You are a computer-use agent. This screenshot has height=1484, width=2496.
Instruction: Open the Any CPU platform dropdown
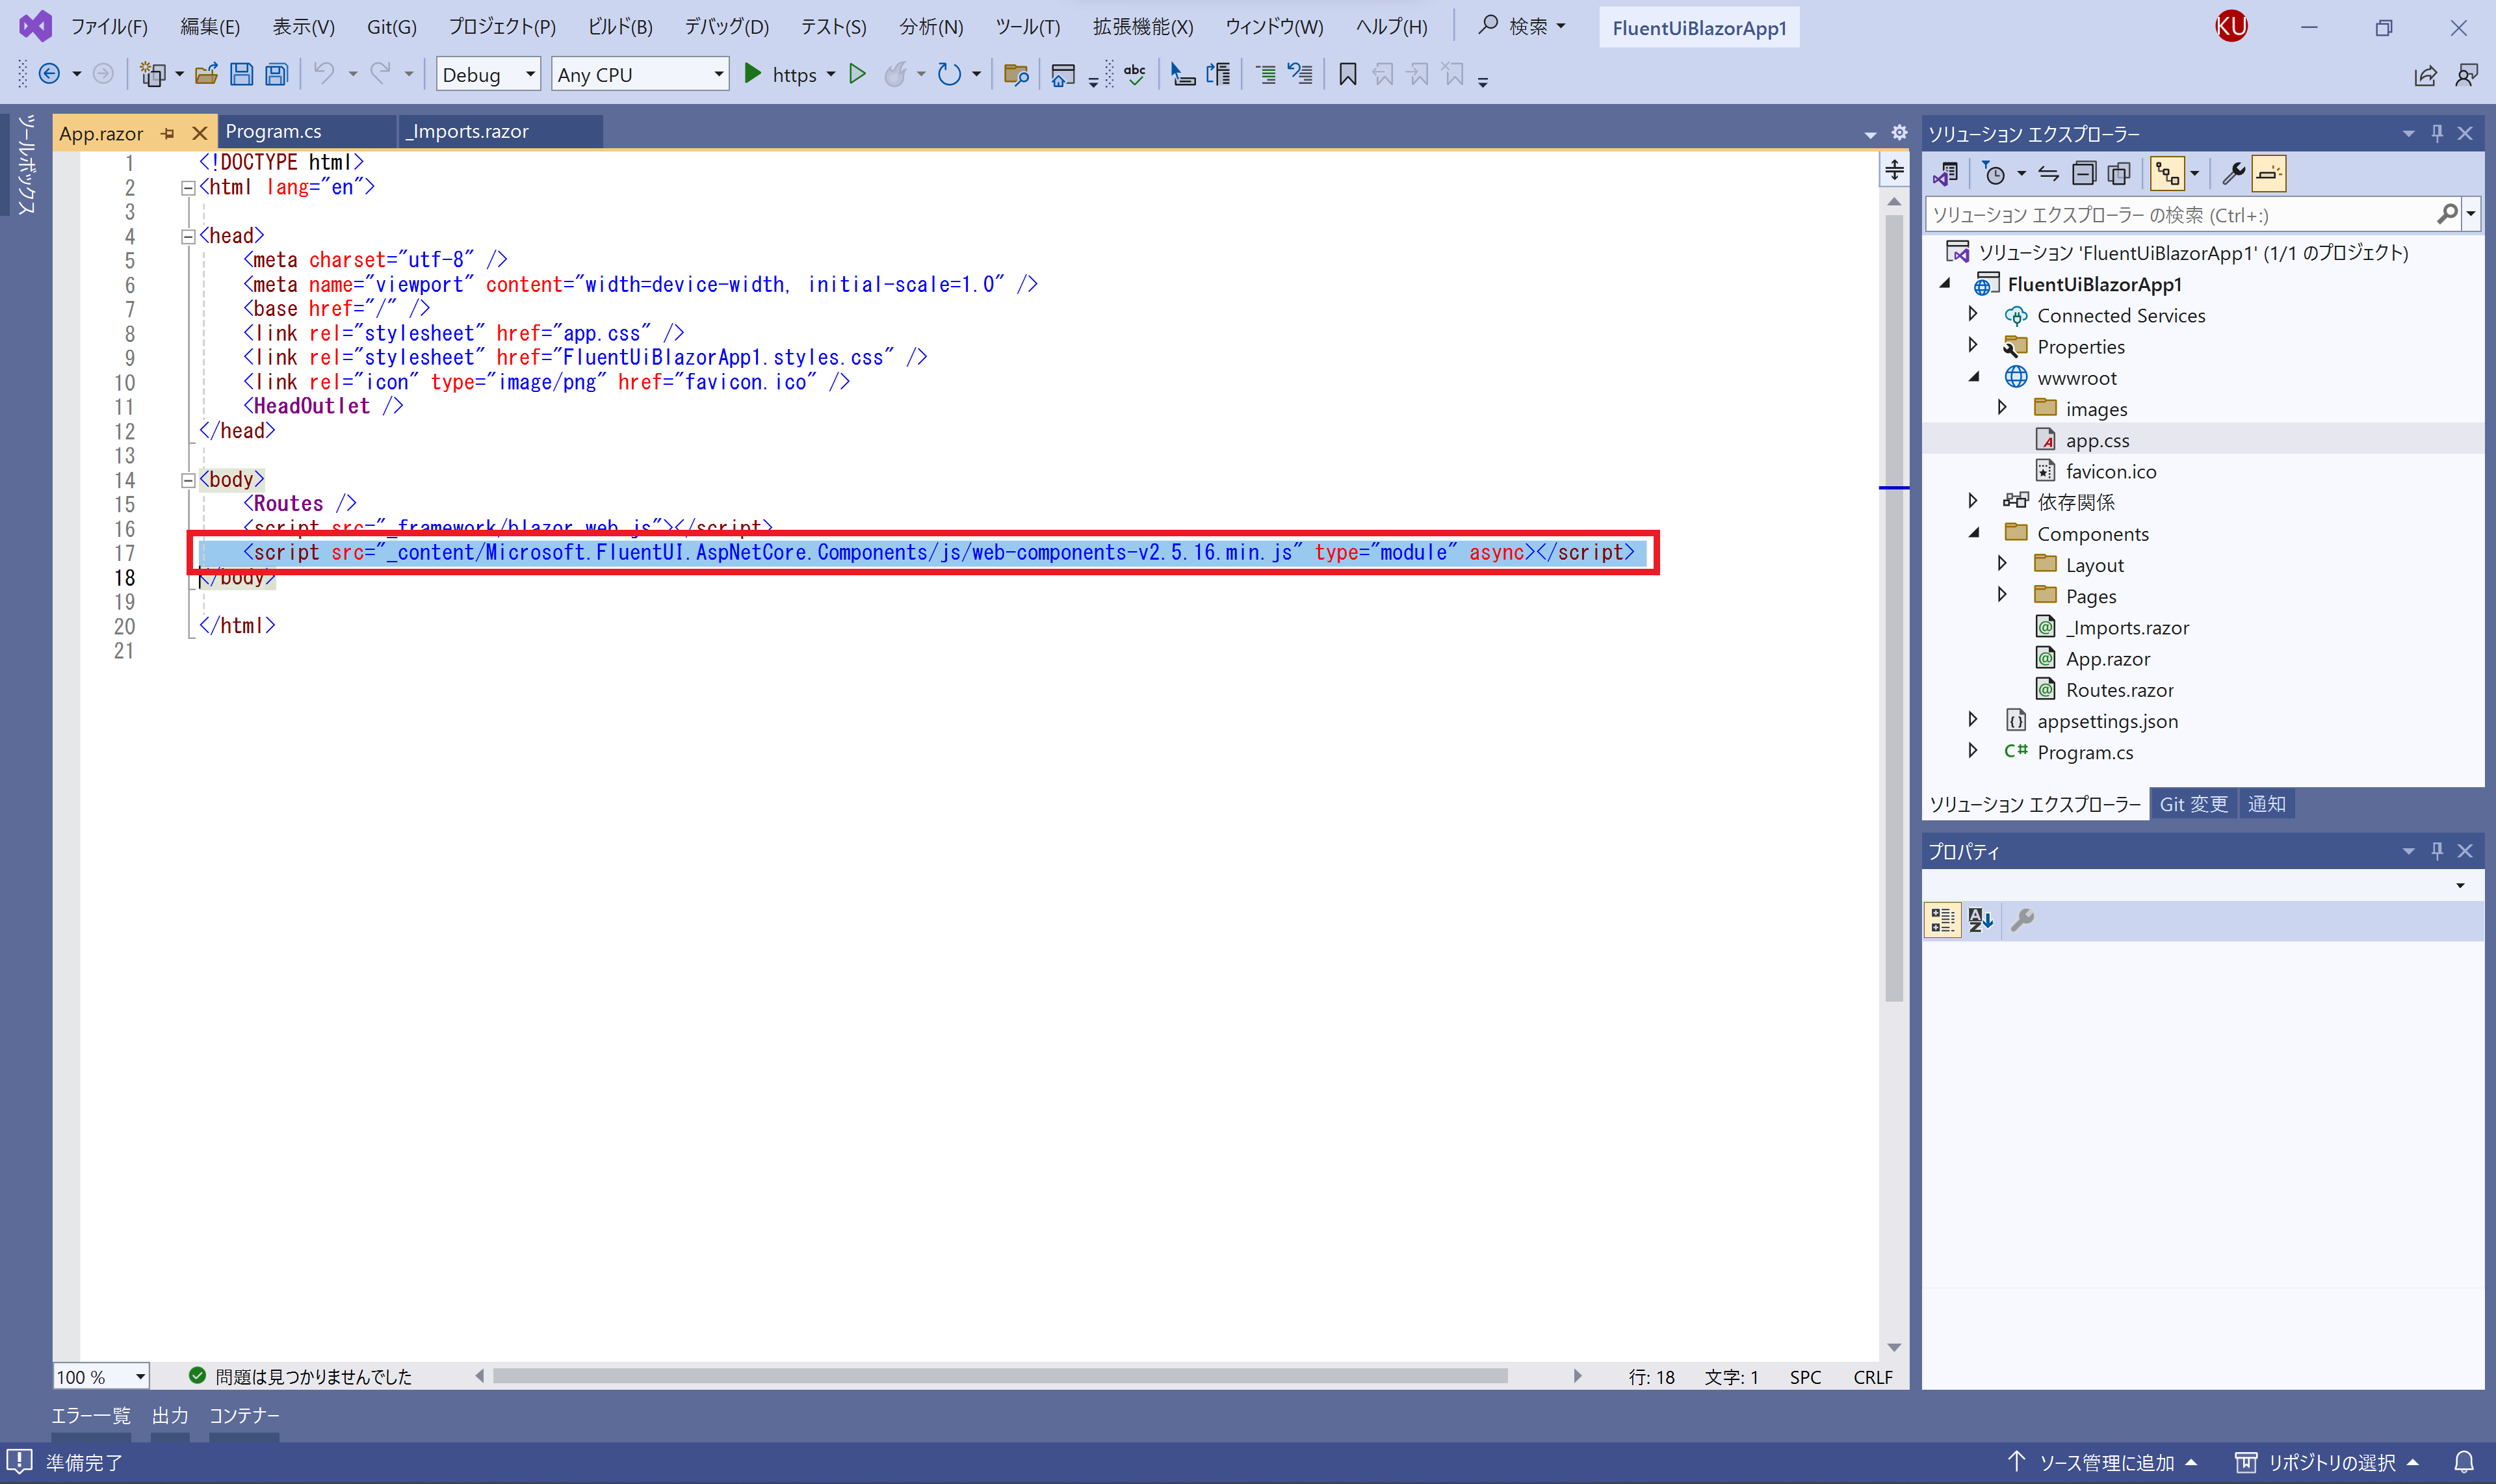pos(641,74)
